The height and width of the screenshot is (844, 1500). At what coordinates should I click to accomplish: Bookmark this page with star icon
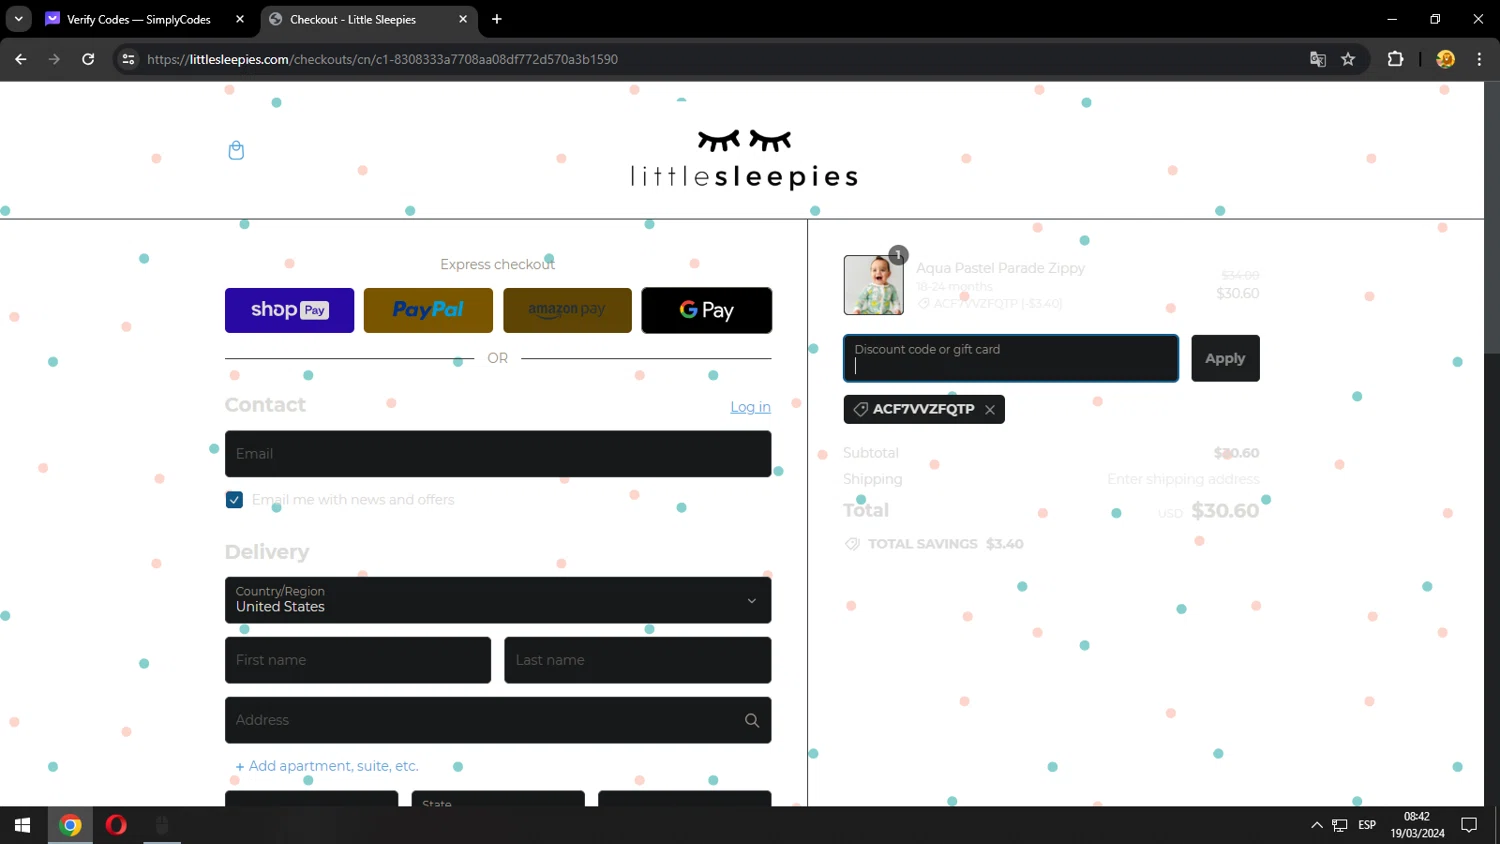(x=1348, y=59)
